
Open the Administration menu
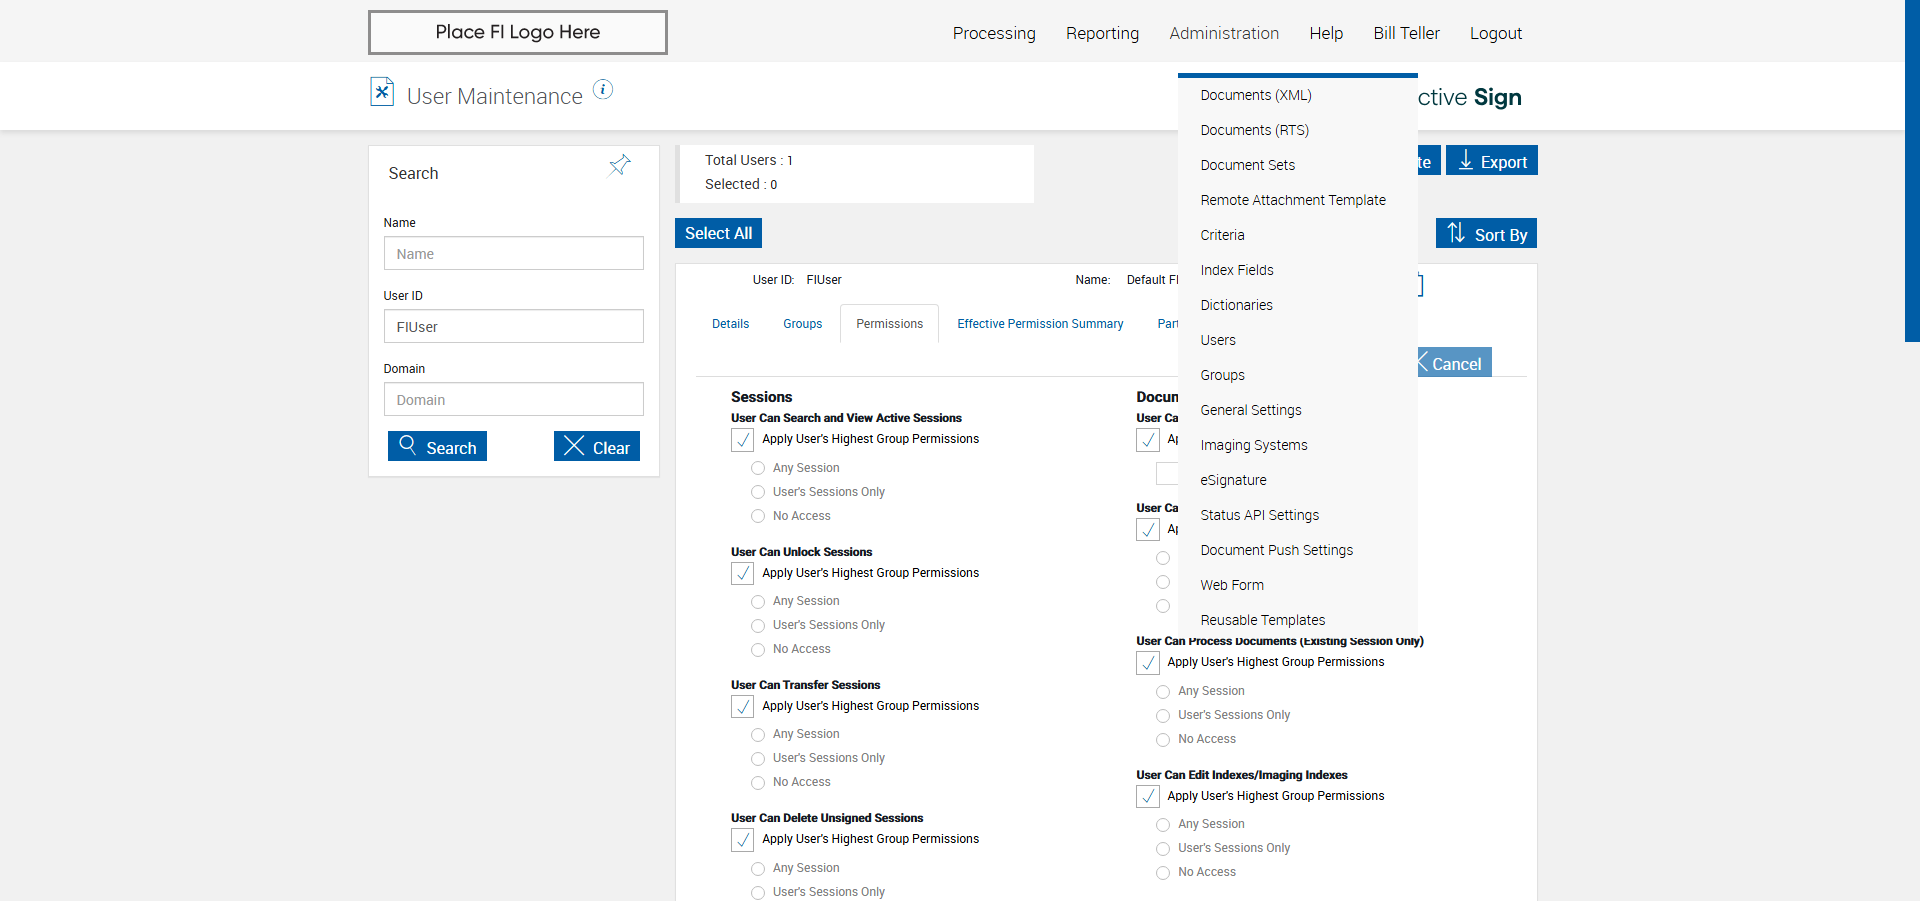(1224, 33)
